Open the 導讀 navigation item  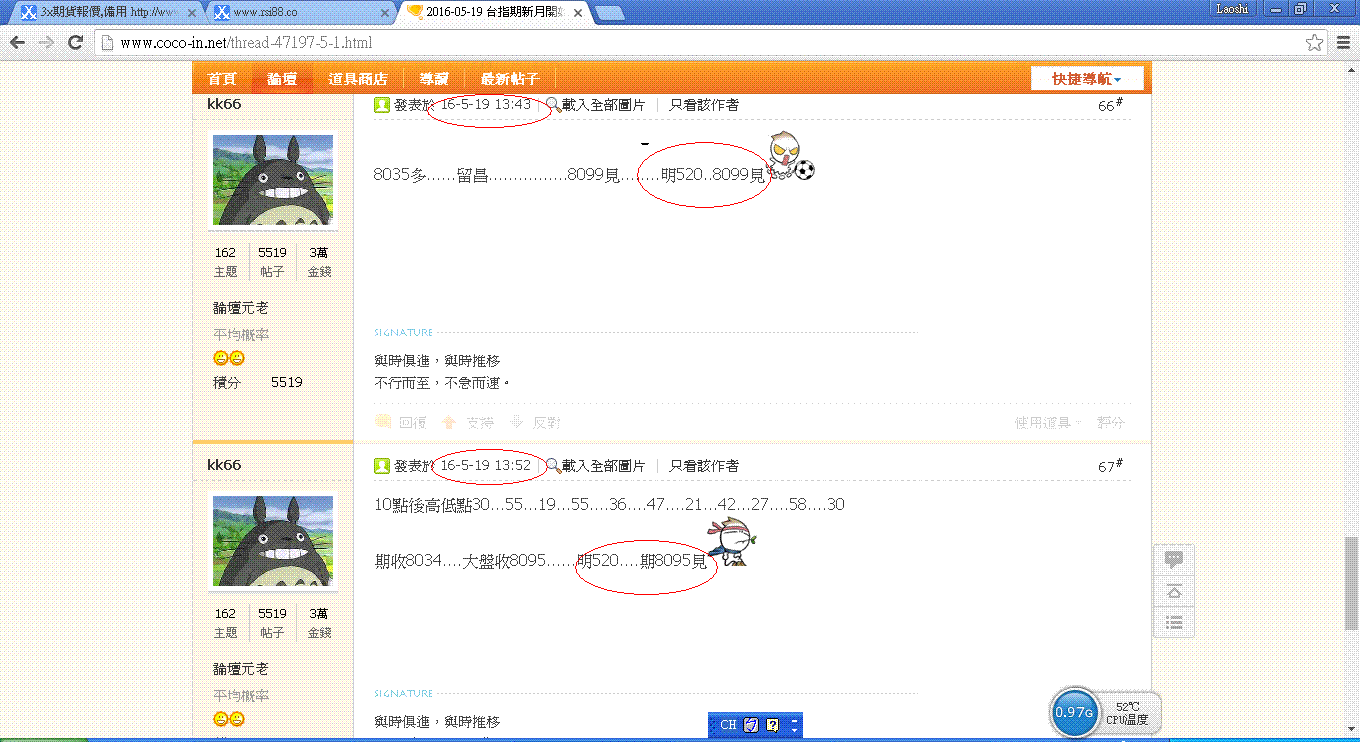click(x=434, y=79)
